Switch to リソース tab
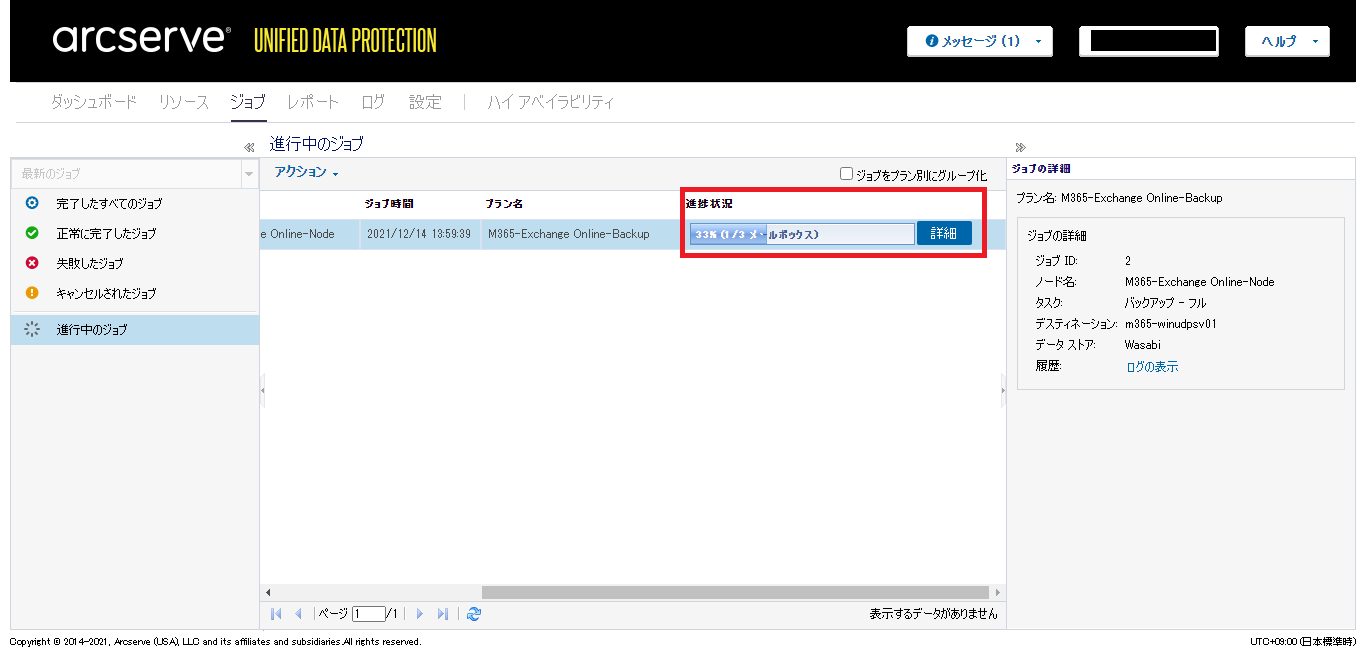This screenshot has height=651, width=1366. tap(184, 102)
